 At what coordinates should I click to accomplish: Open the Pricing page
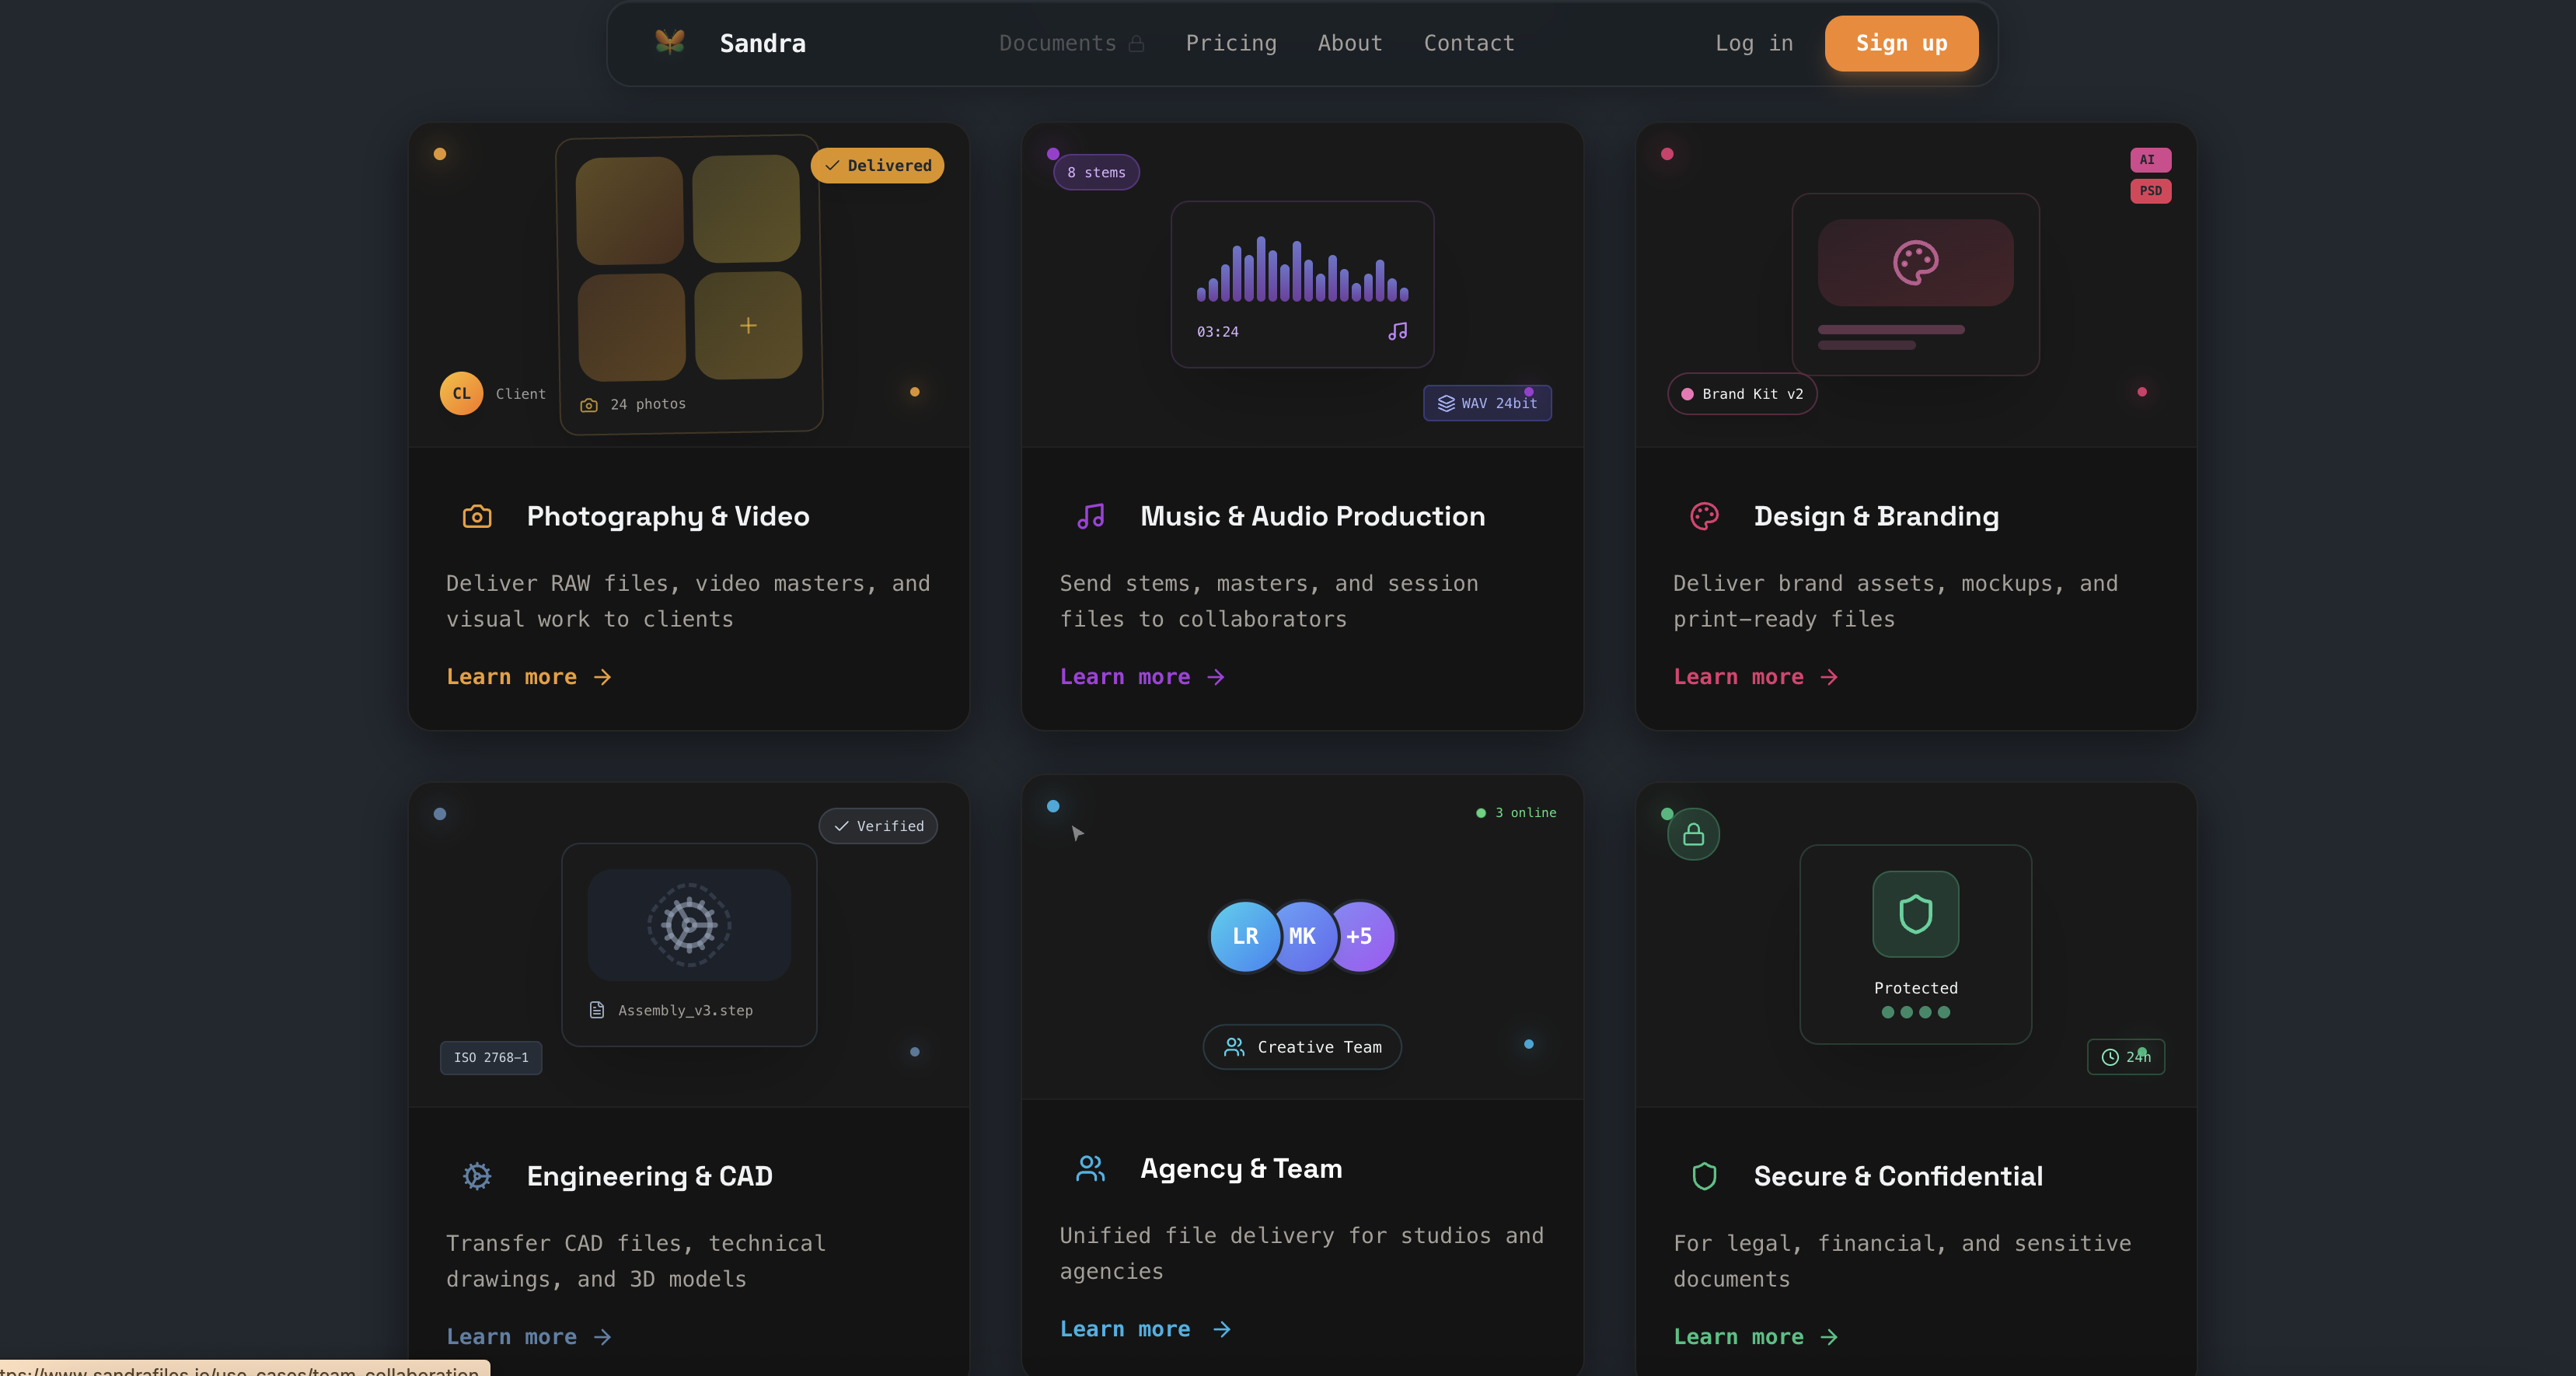click(1230, 43)
